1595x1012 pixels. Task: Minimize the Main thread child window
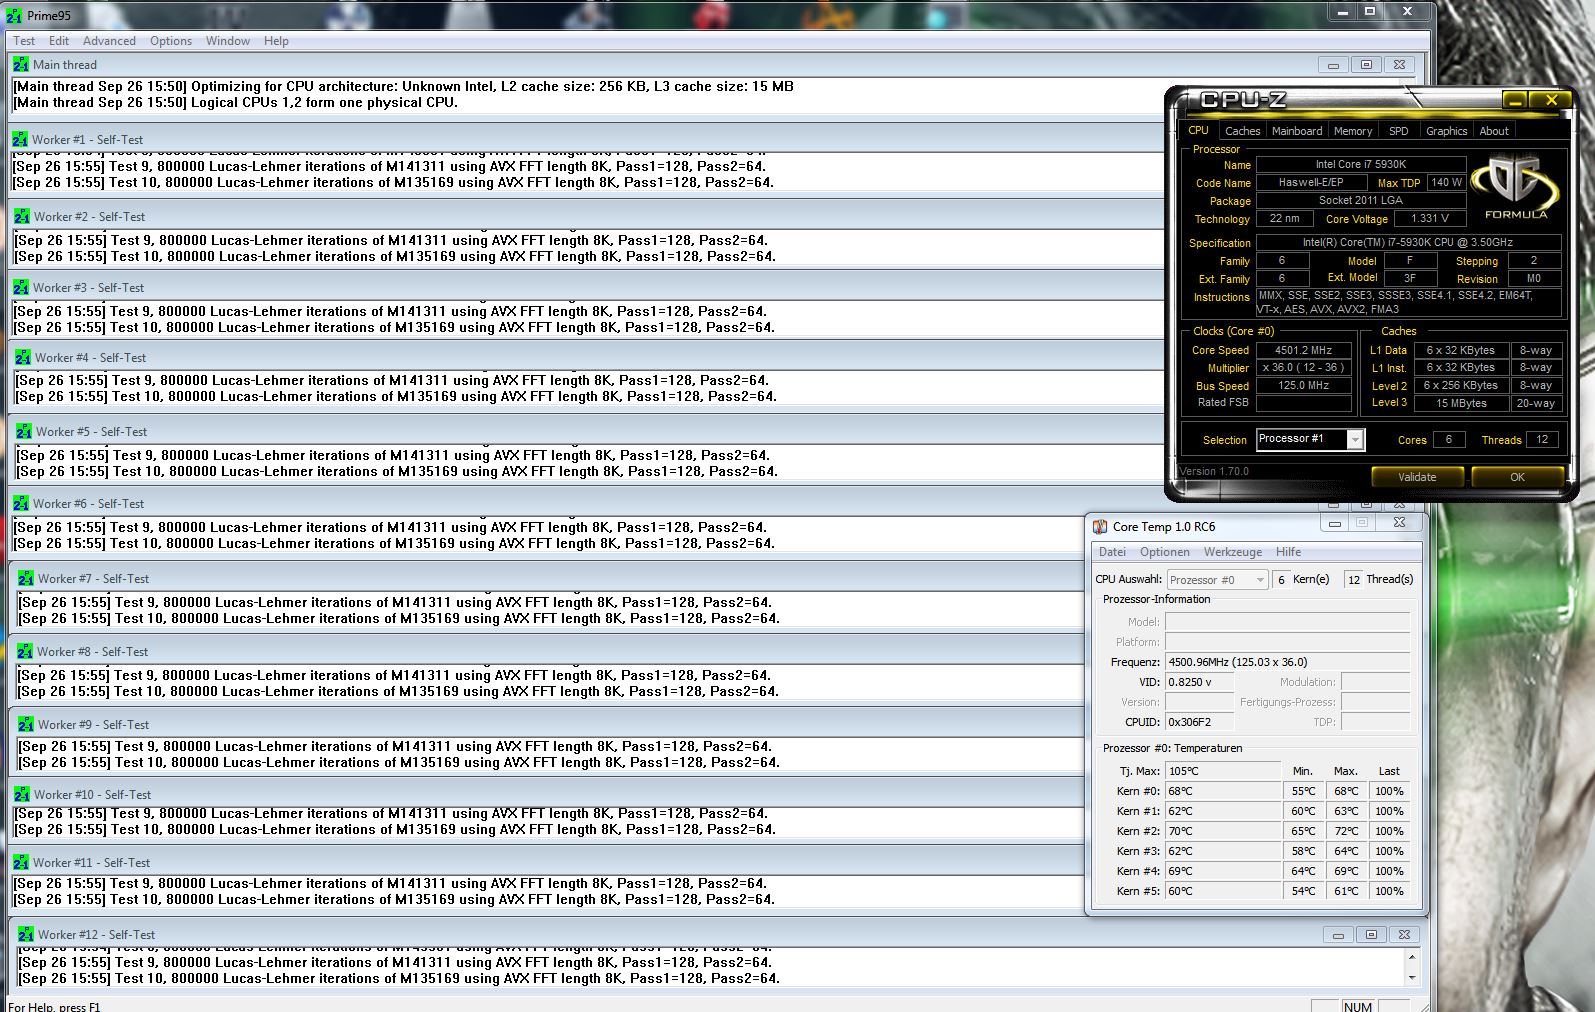click(x=1333, y=64)
